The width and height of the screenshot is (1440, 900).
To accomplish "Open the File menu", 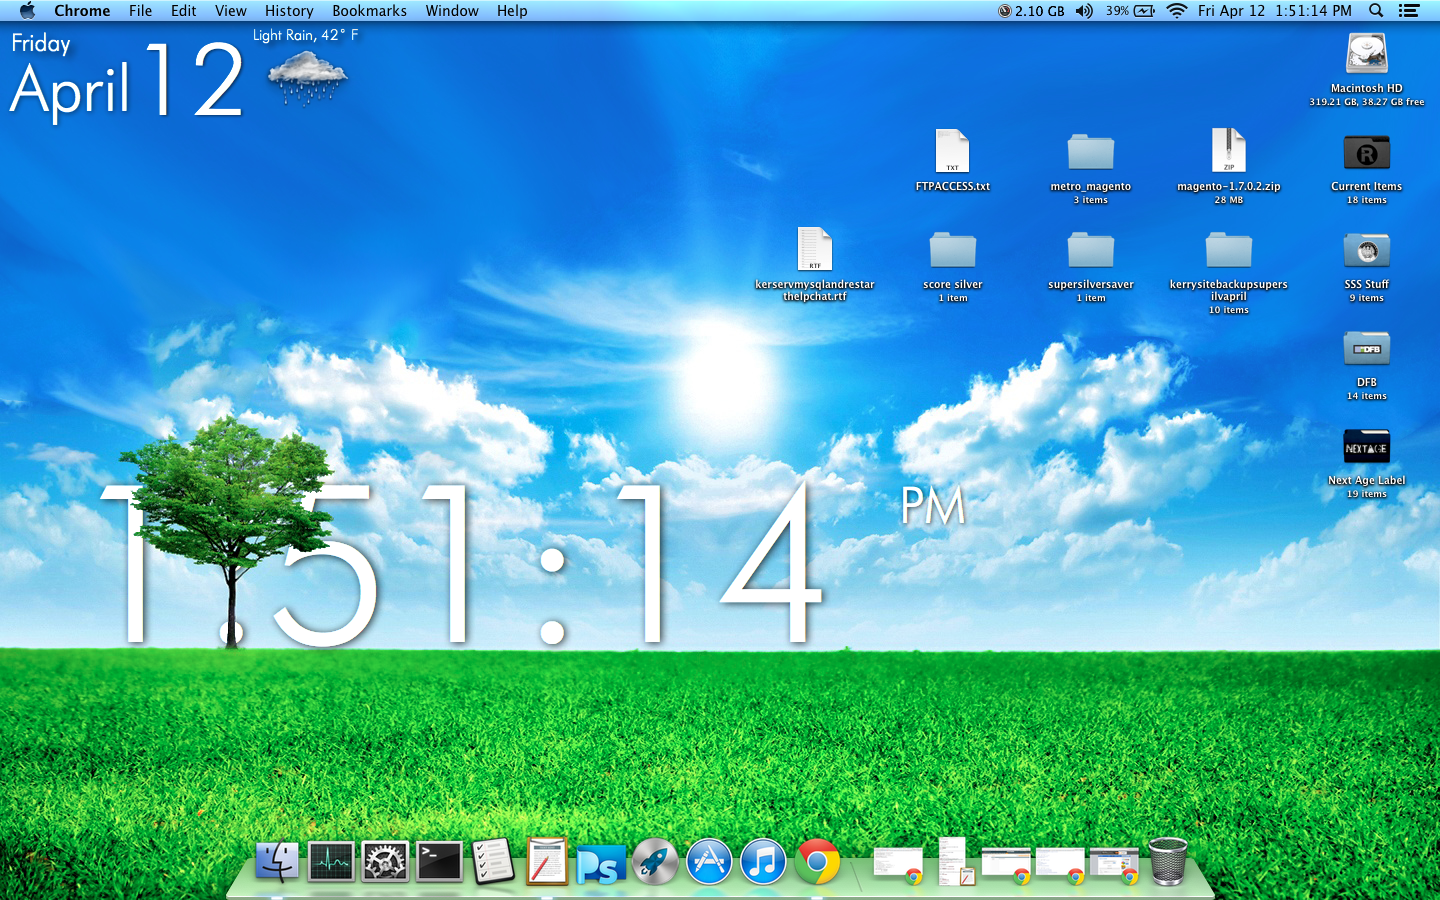I will [140, 11].
